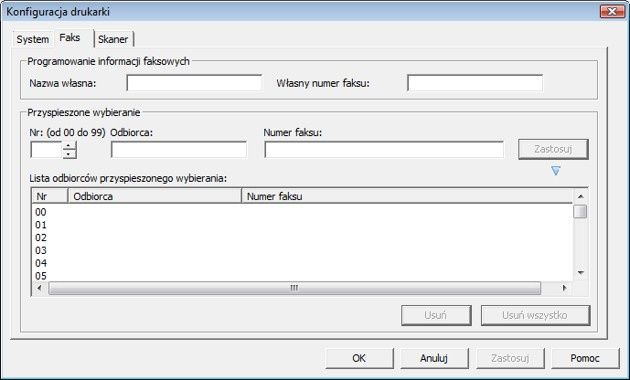Click the list's scroll up arrow
This screenshot has width=630, height=380.
[580, 196]
